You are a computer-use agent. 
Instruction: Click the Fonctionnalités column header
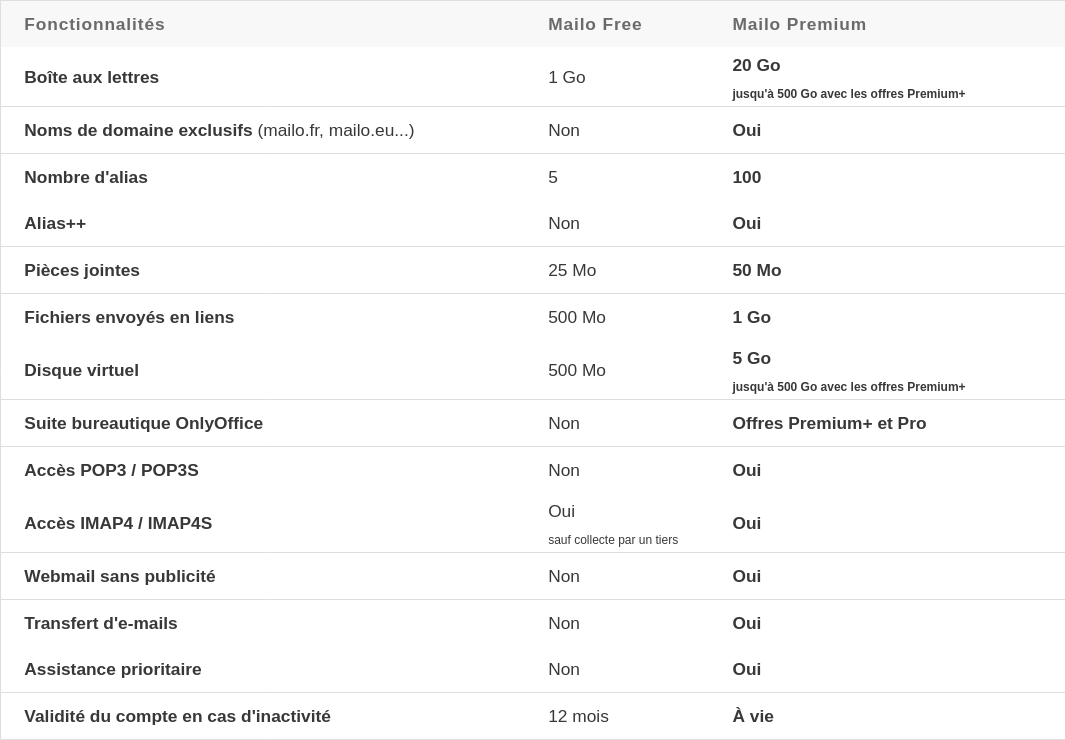(95, 24)
